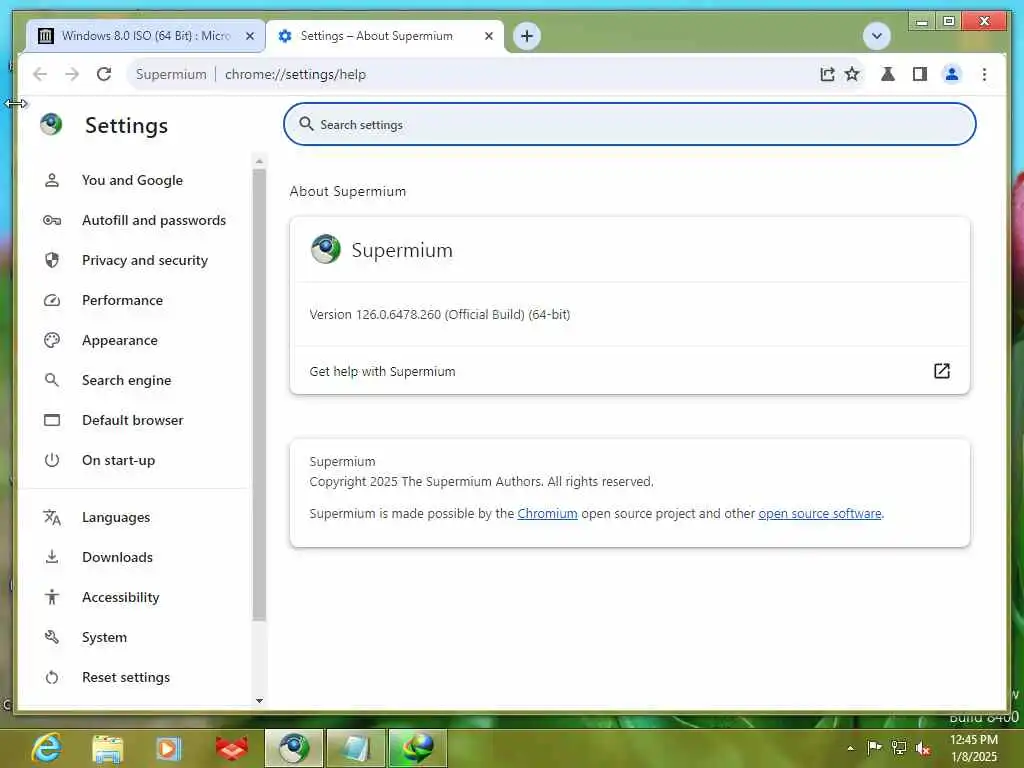1024x768 pixels.
Task: Close the Settings – About Supermium tab
Action: 488,36
